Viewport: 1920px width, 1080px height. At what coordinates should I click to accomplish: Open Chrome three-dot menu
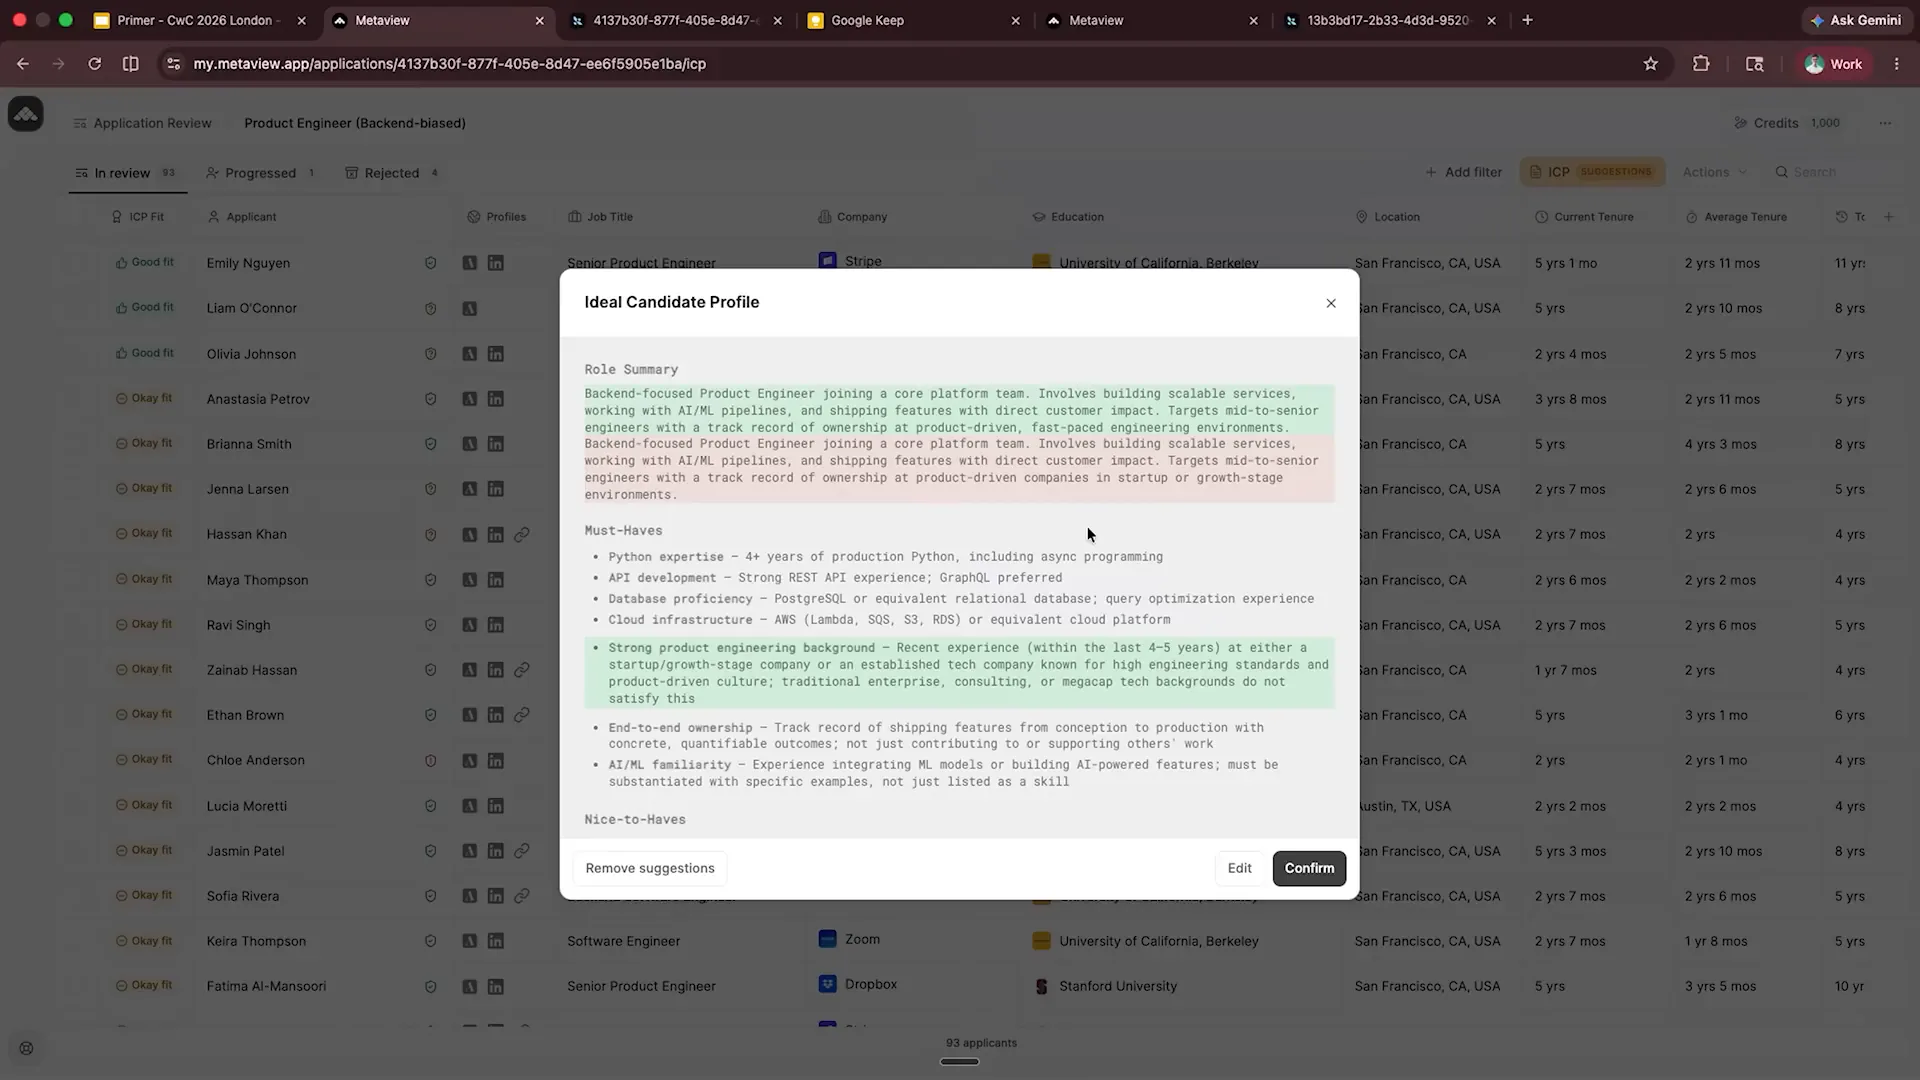1896,63
